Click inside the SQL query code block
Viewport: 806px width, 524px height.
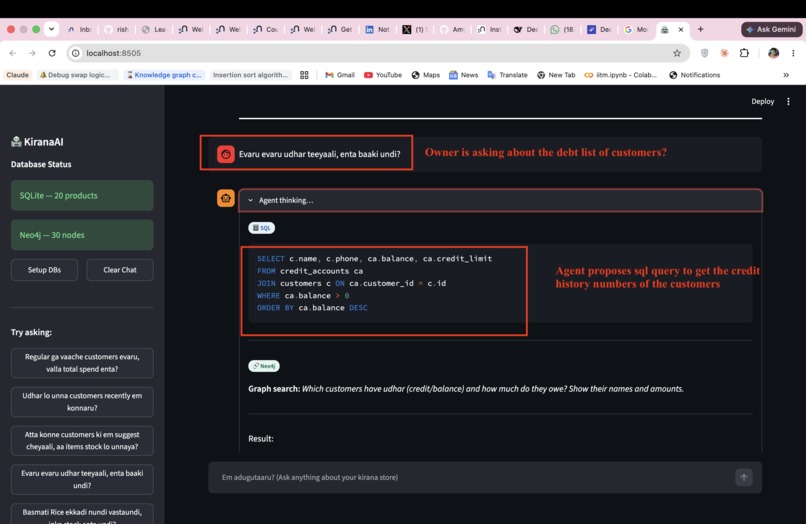point(500,283)
